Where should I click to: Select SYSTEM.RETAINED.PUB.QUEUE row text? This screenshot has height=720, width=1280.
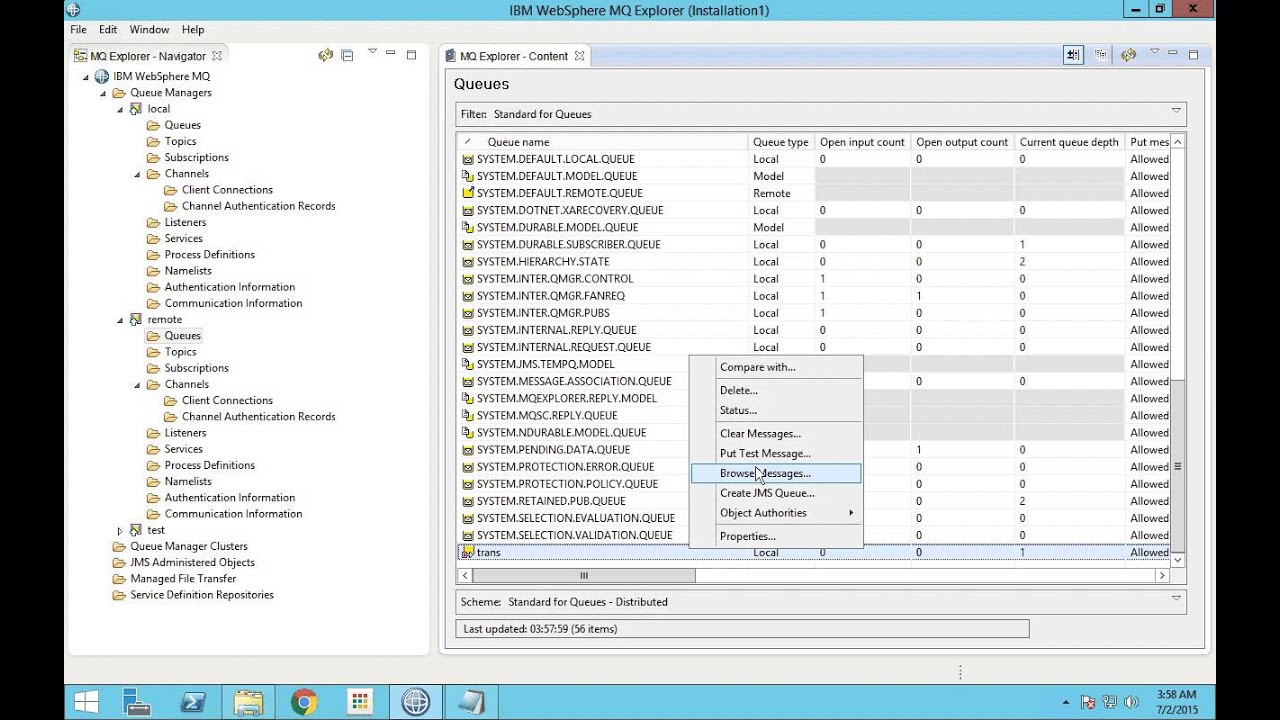click(x=551, y=501)
